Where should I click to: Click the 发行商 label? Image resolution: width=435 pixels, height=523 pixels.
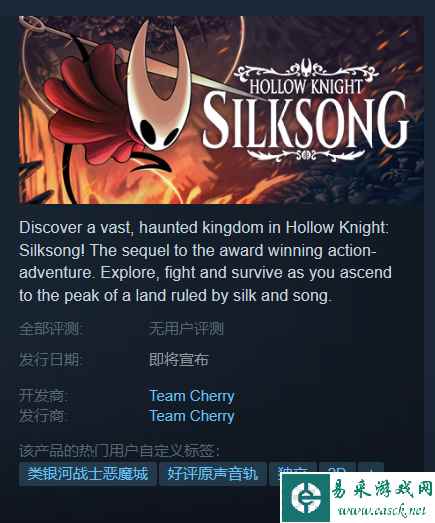tap(43, 416)
